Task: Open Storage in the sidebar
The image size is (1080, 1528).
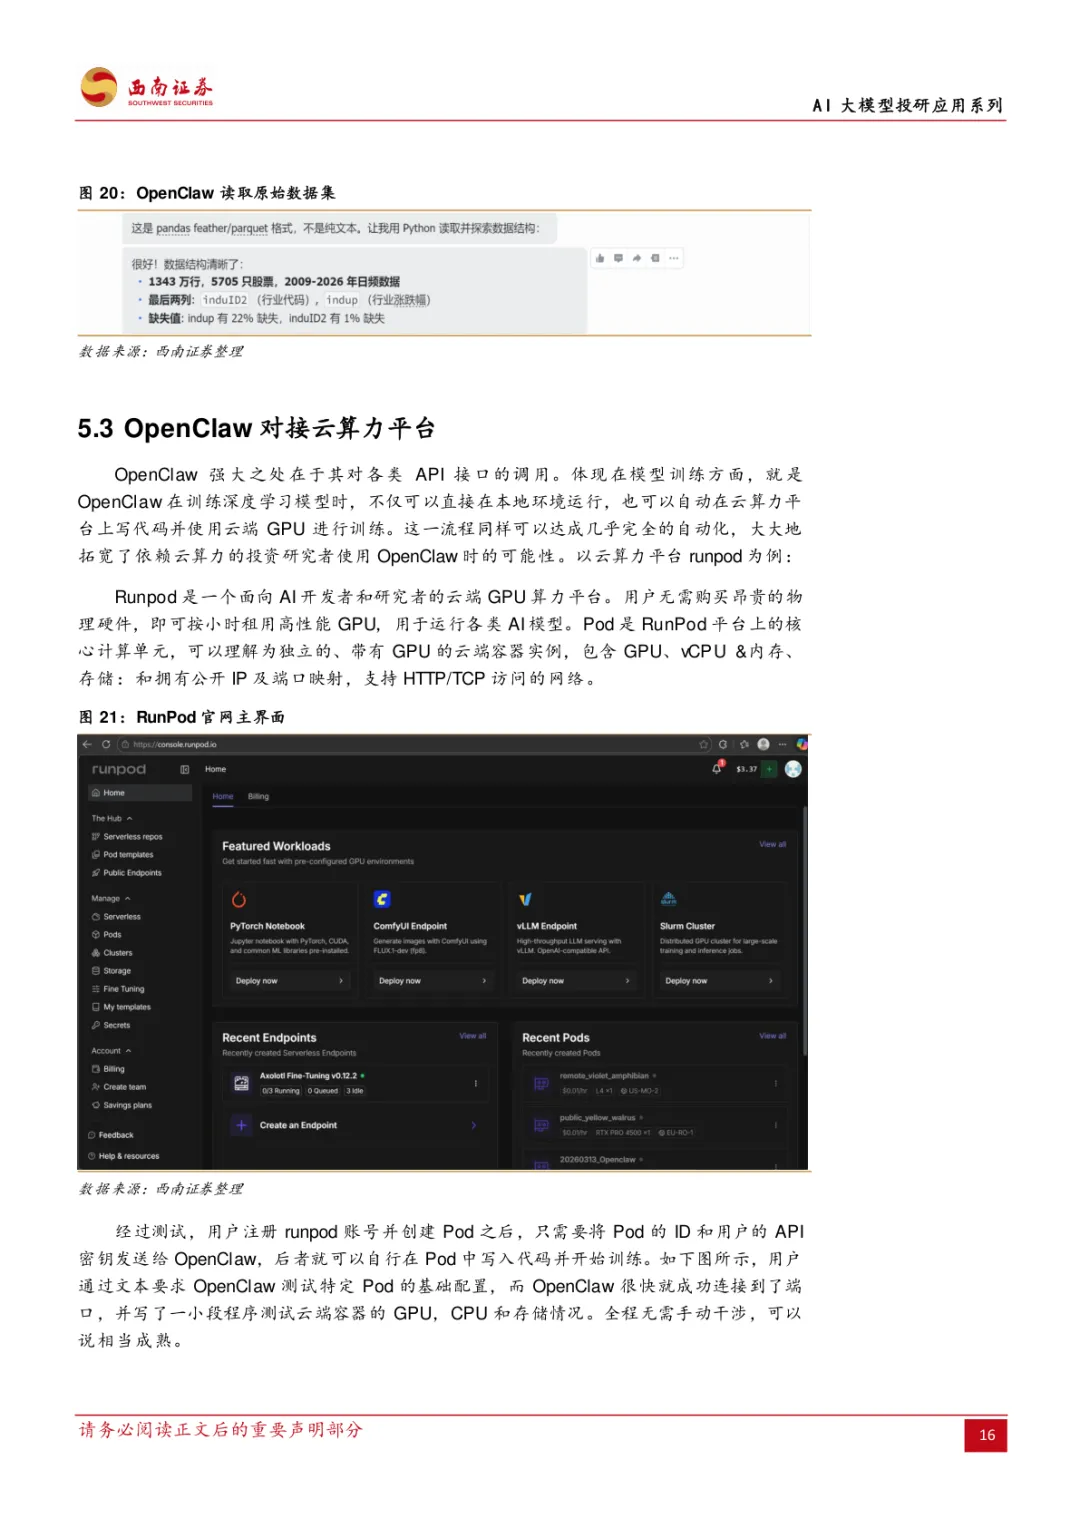Action: 111,970
